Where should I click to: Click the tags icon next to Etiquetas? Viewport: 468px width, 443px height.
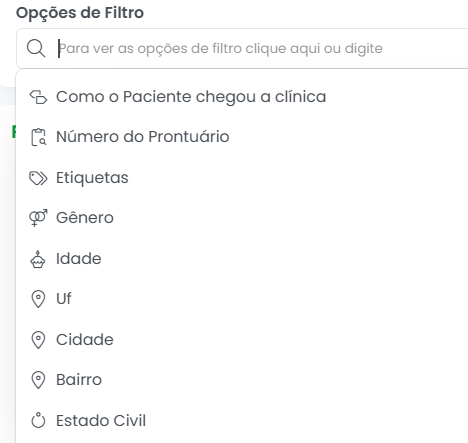38,178
